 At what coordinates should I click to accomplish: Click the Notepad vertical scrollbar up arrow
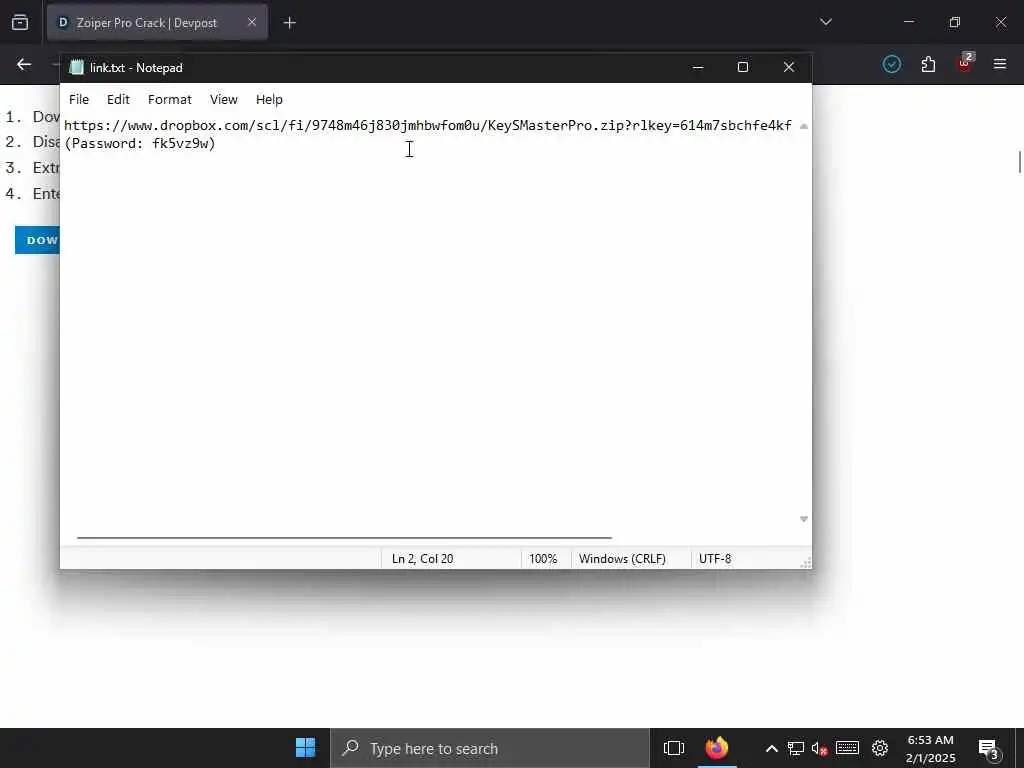[x=804, y=126]
